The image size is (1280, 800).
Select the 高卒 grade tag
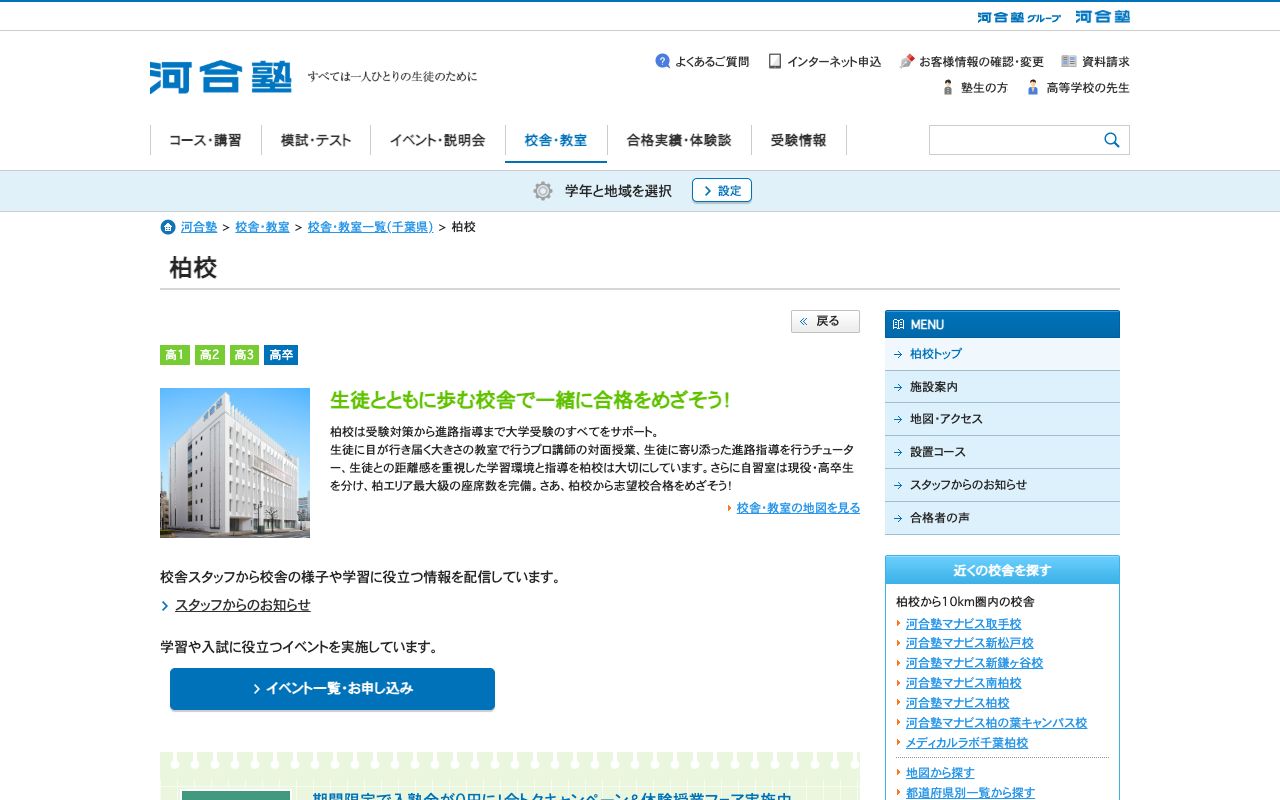click(281, 355)
